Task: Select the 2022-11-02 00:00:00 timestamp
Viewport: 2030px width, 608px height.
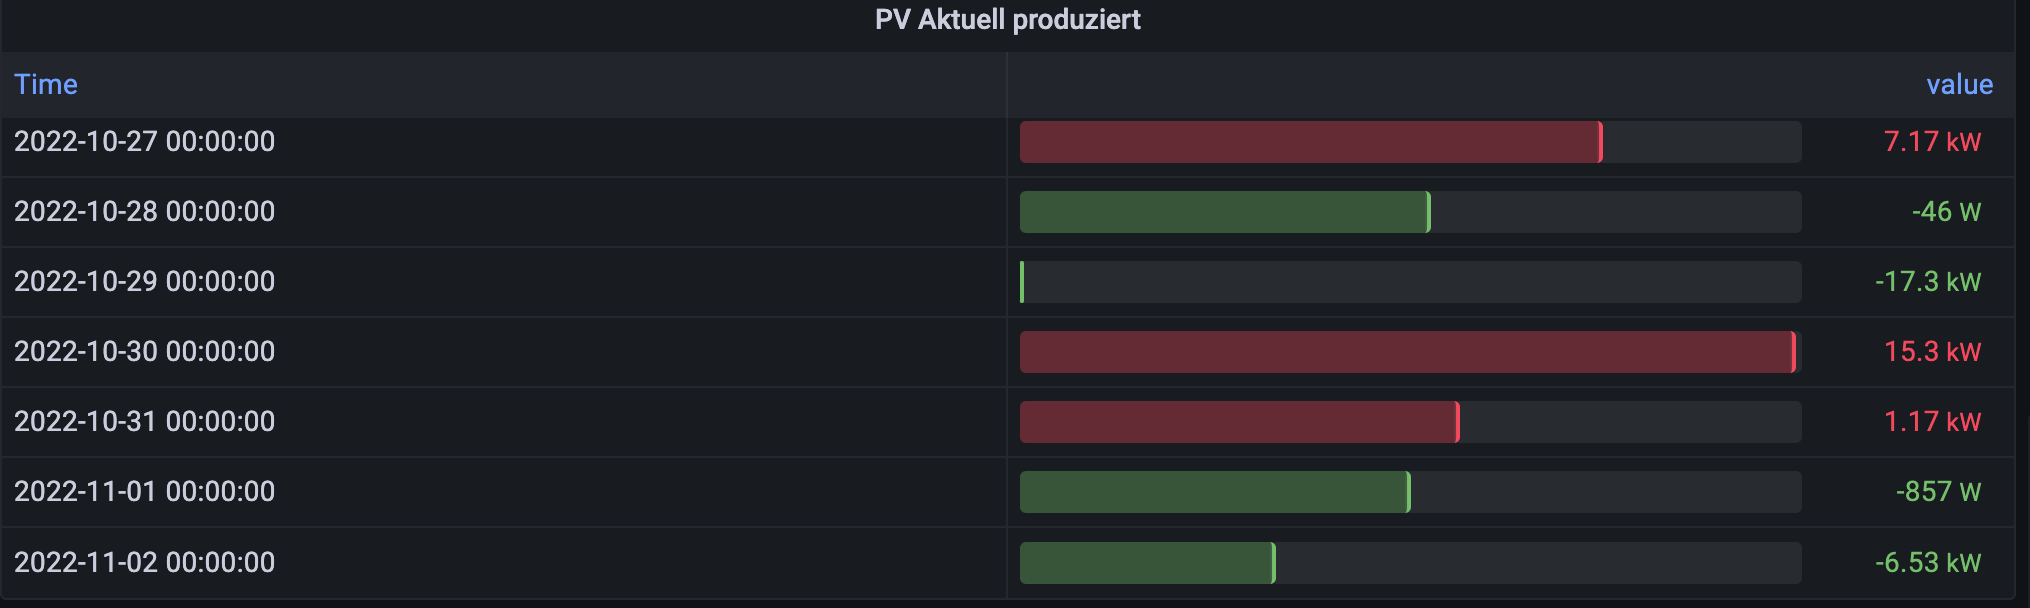Action: click(144, 563)
